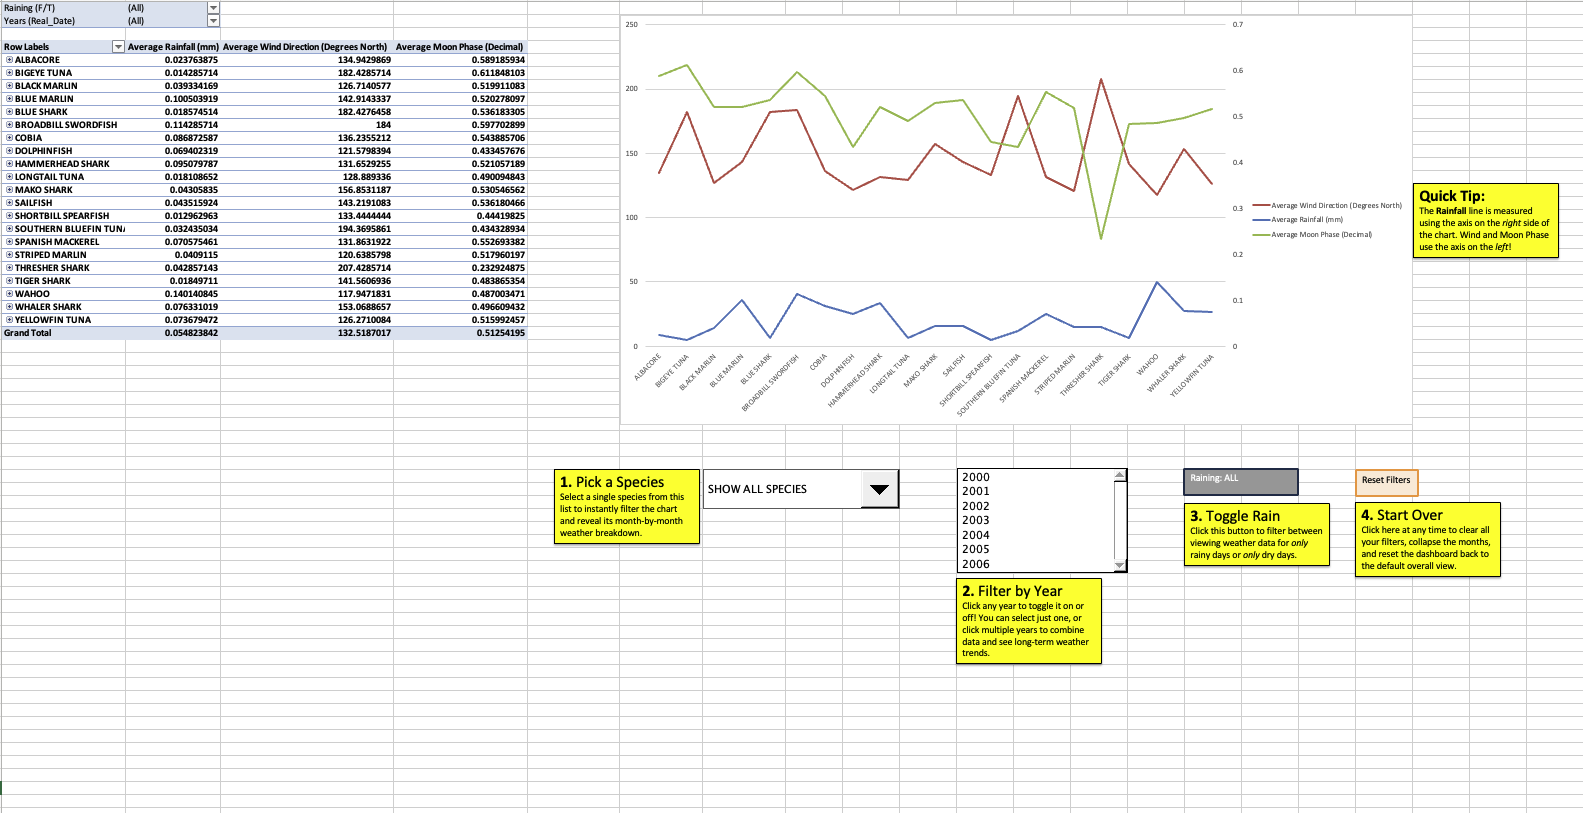This screenshot has height=813, width=1583.
Task: Click the 250 label on left chart axis
Action: [x=631, y=24]
